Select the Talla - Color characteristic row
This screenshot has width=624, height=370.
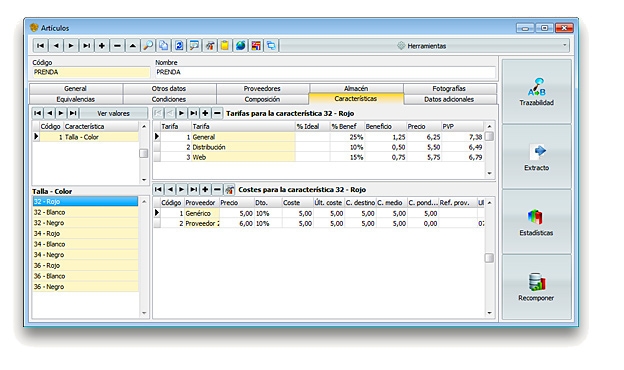coord(85,137)
